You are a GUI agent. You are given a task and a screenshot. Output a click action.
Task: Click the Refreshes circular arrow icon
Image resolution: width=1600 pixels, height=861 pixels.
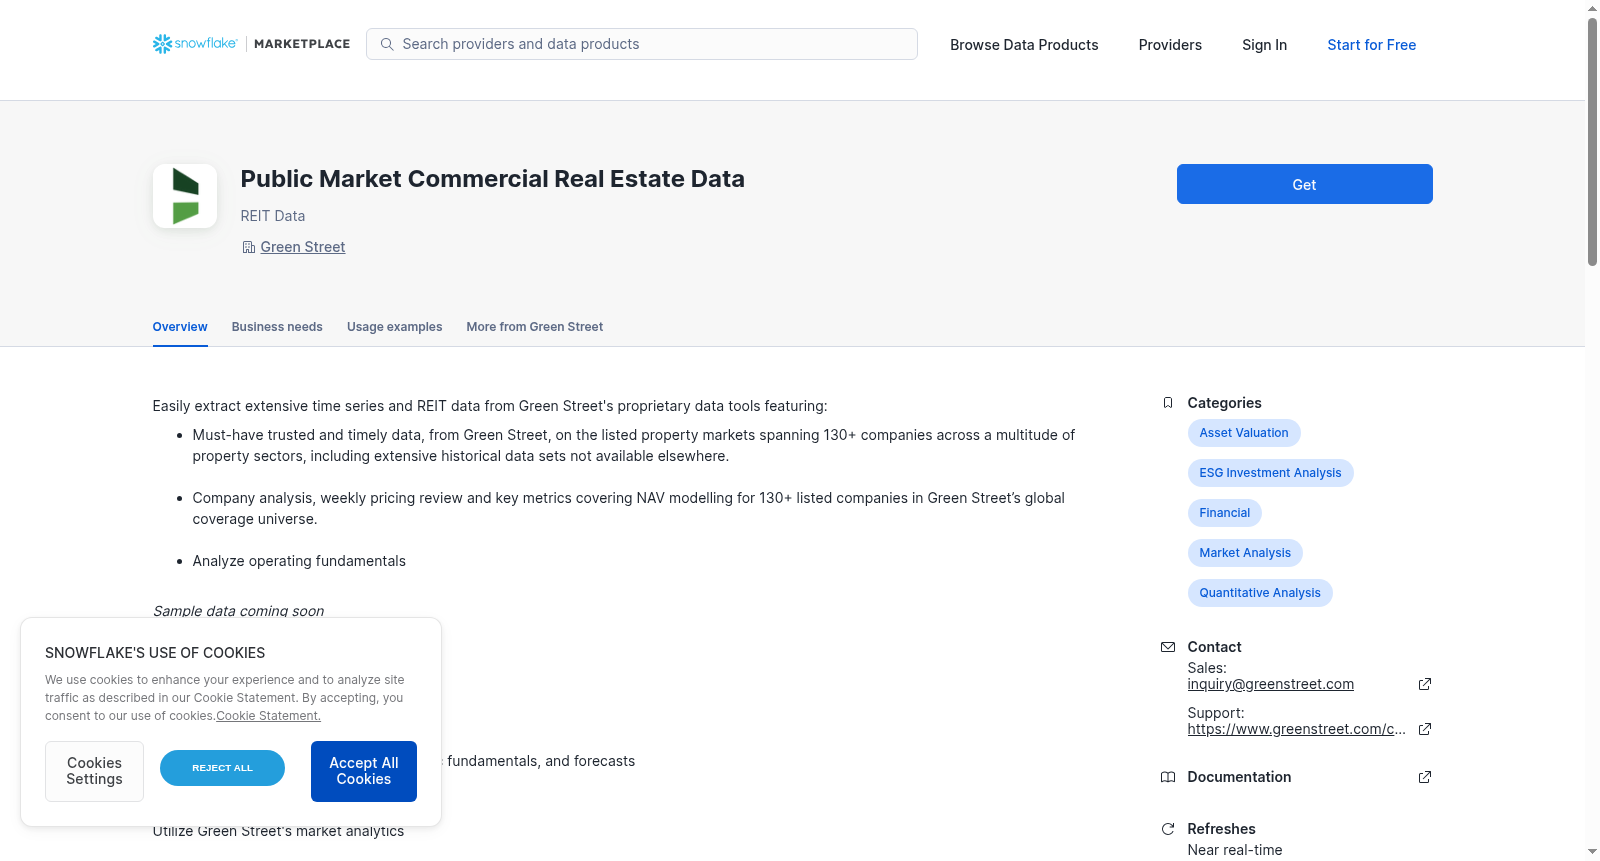(x=1167, y=829)
